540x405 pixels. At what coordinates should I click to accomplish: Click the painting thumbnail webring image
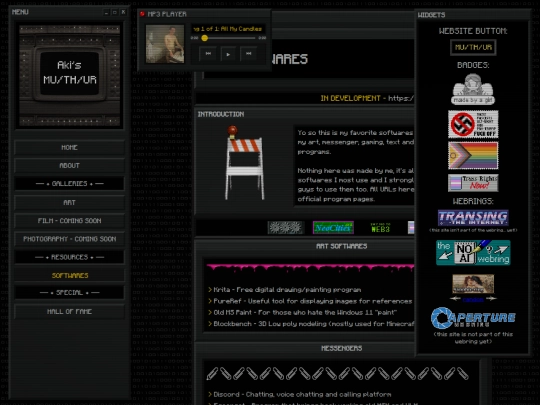[x=473, y=284]
